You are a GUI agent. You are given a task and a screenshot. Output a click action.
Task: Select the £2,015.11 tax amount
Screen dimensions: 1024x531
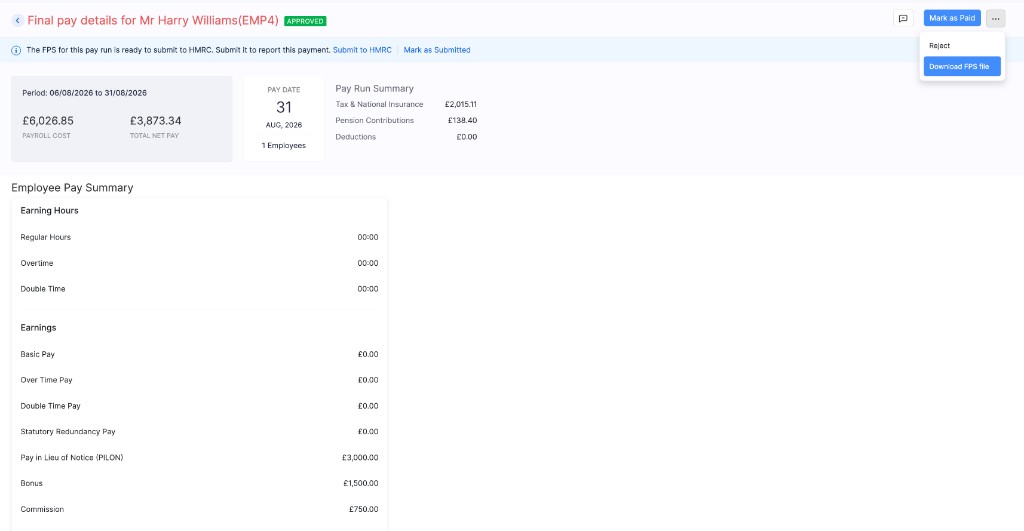point(460,105)
